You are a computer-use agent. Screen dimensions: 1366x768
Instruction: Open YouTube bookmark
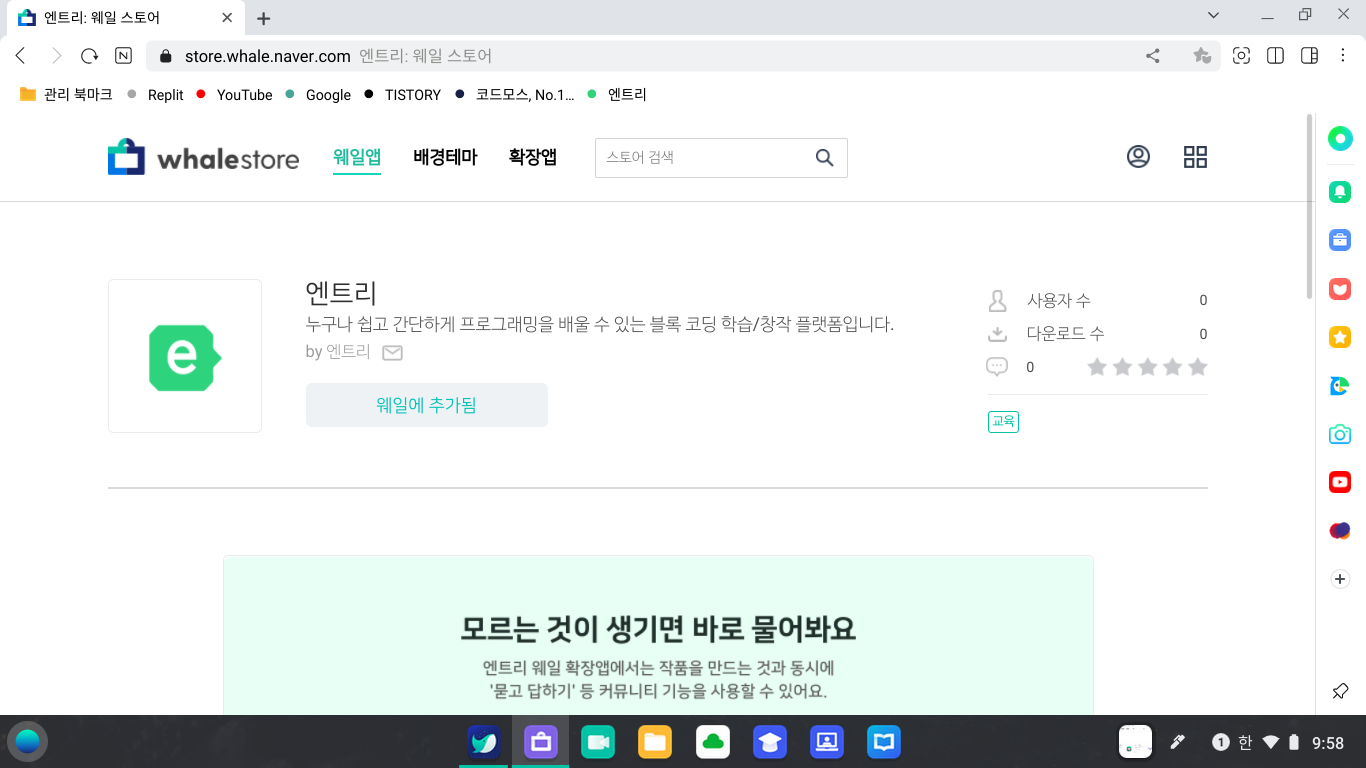point(235,95)
